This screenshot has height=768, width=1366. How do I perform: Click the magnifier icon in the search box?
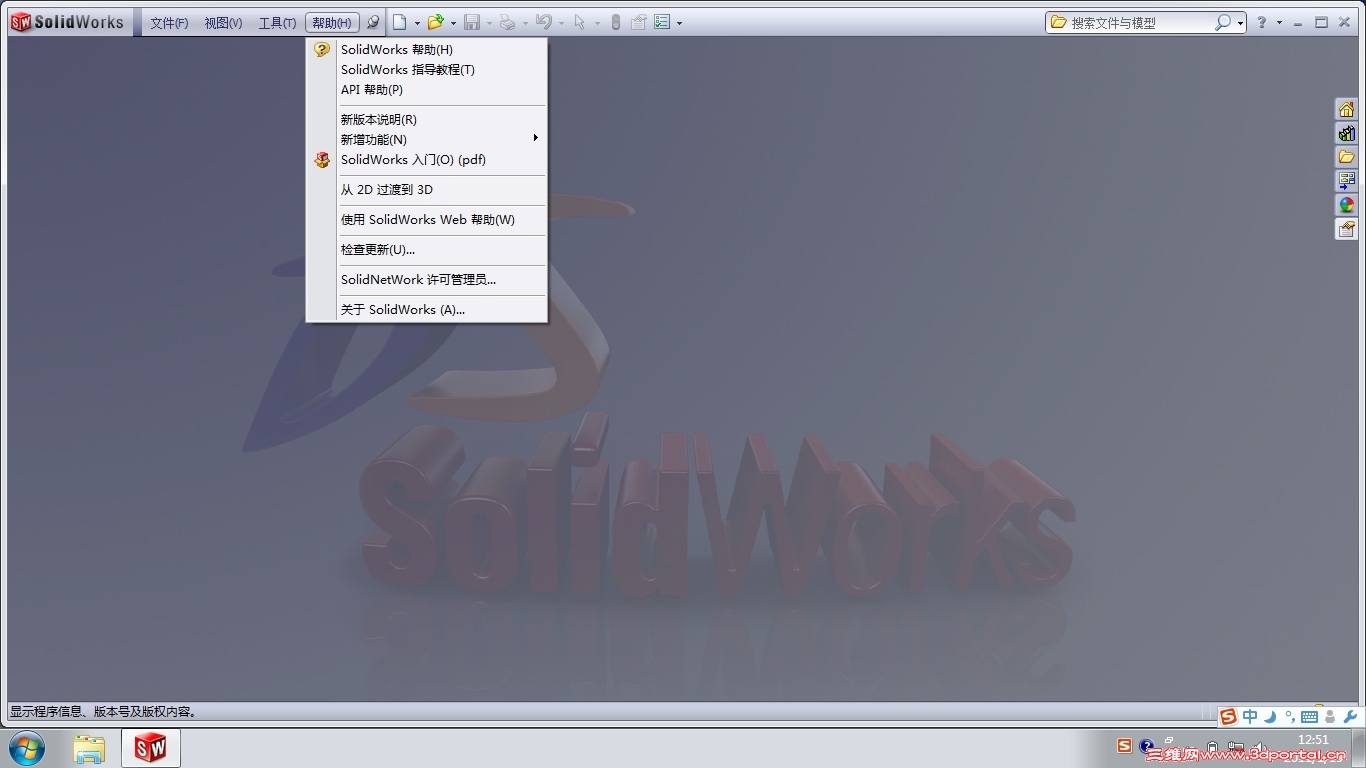(x=1223, y=22)
